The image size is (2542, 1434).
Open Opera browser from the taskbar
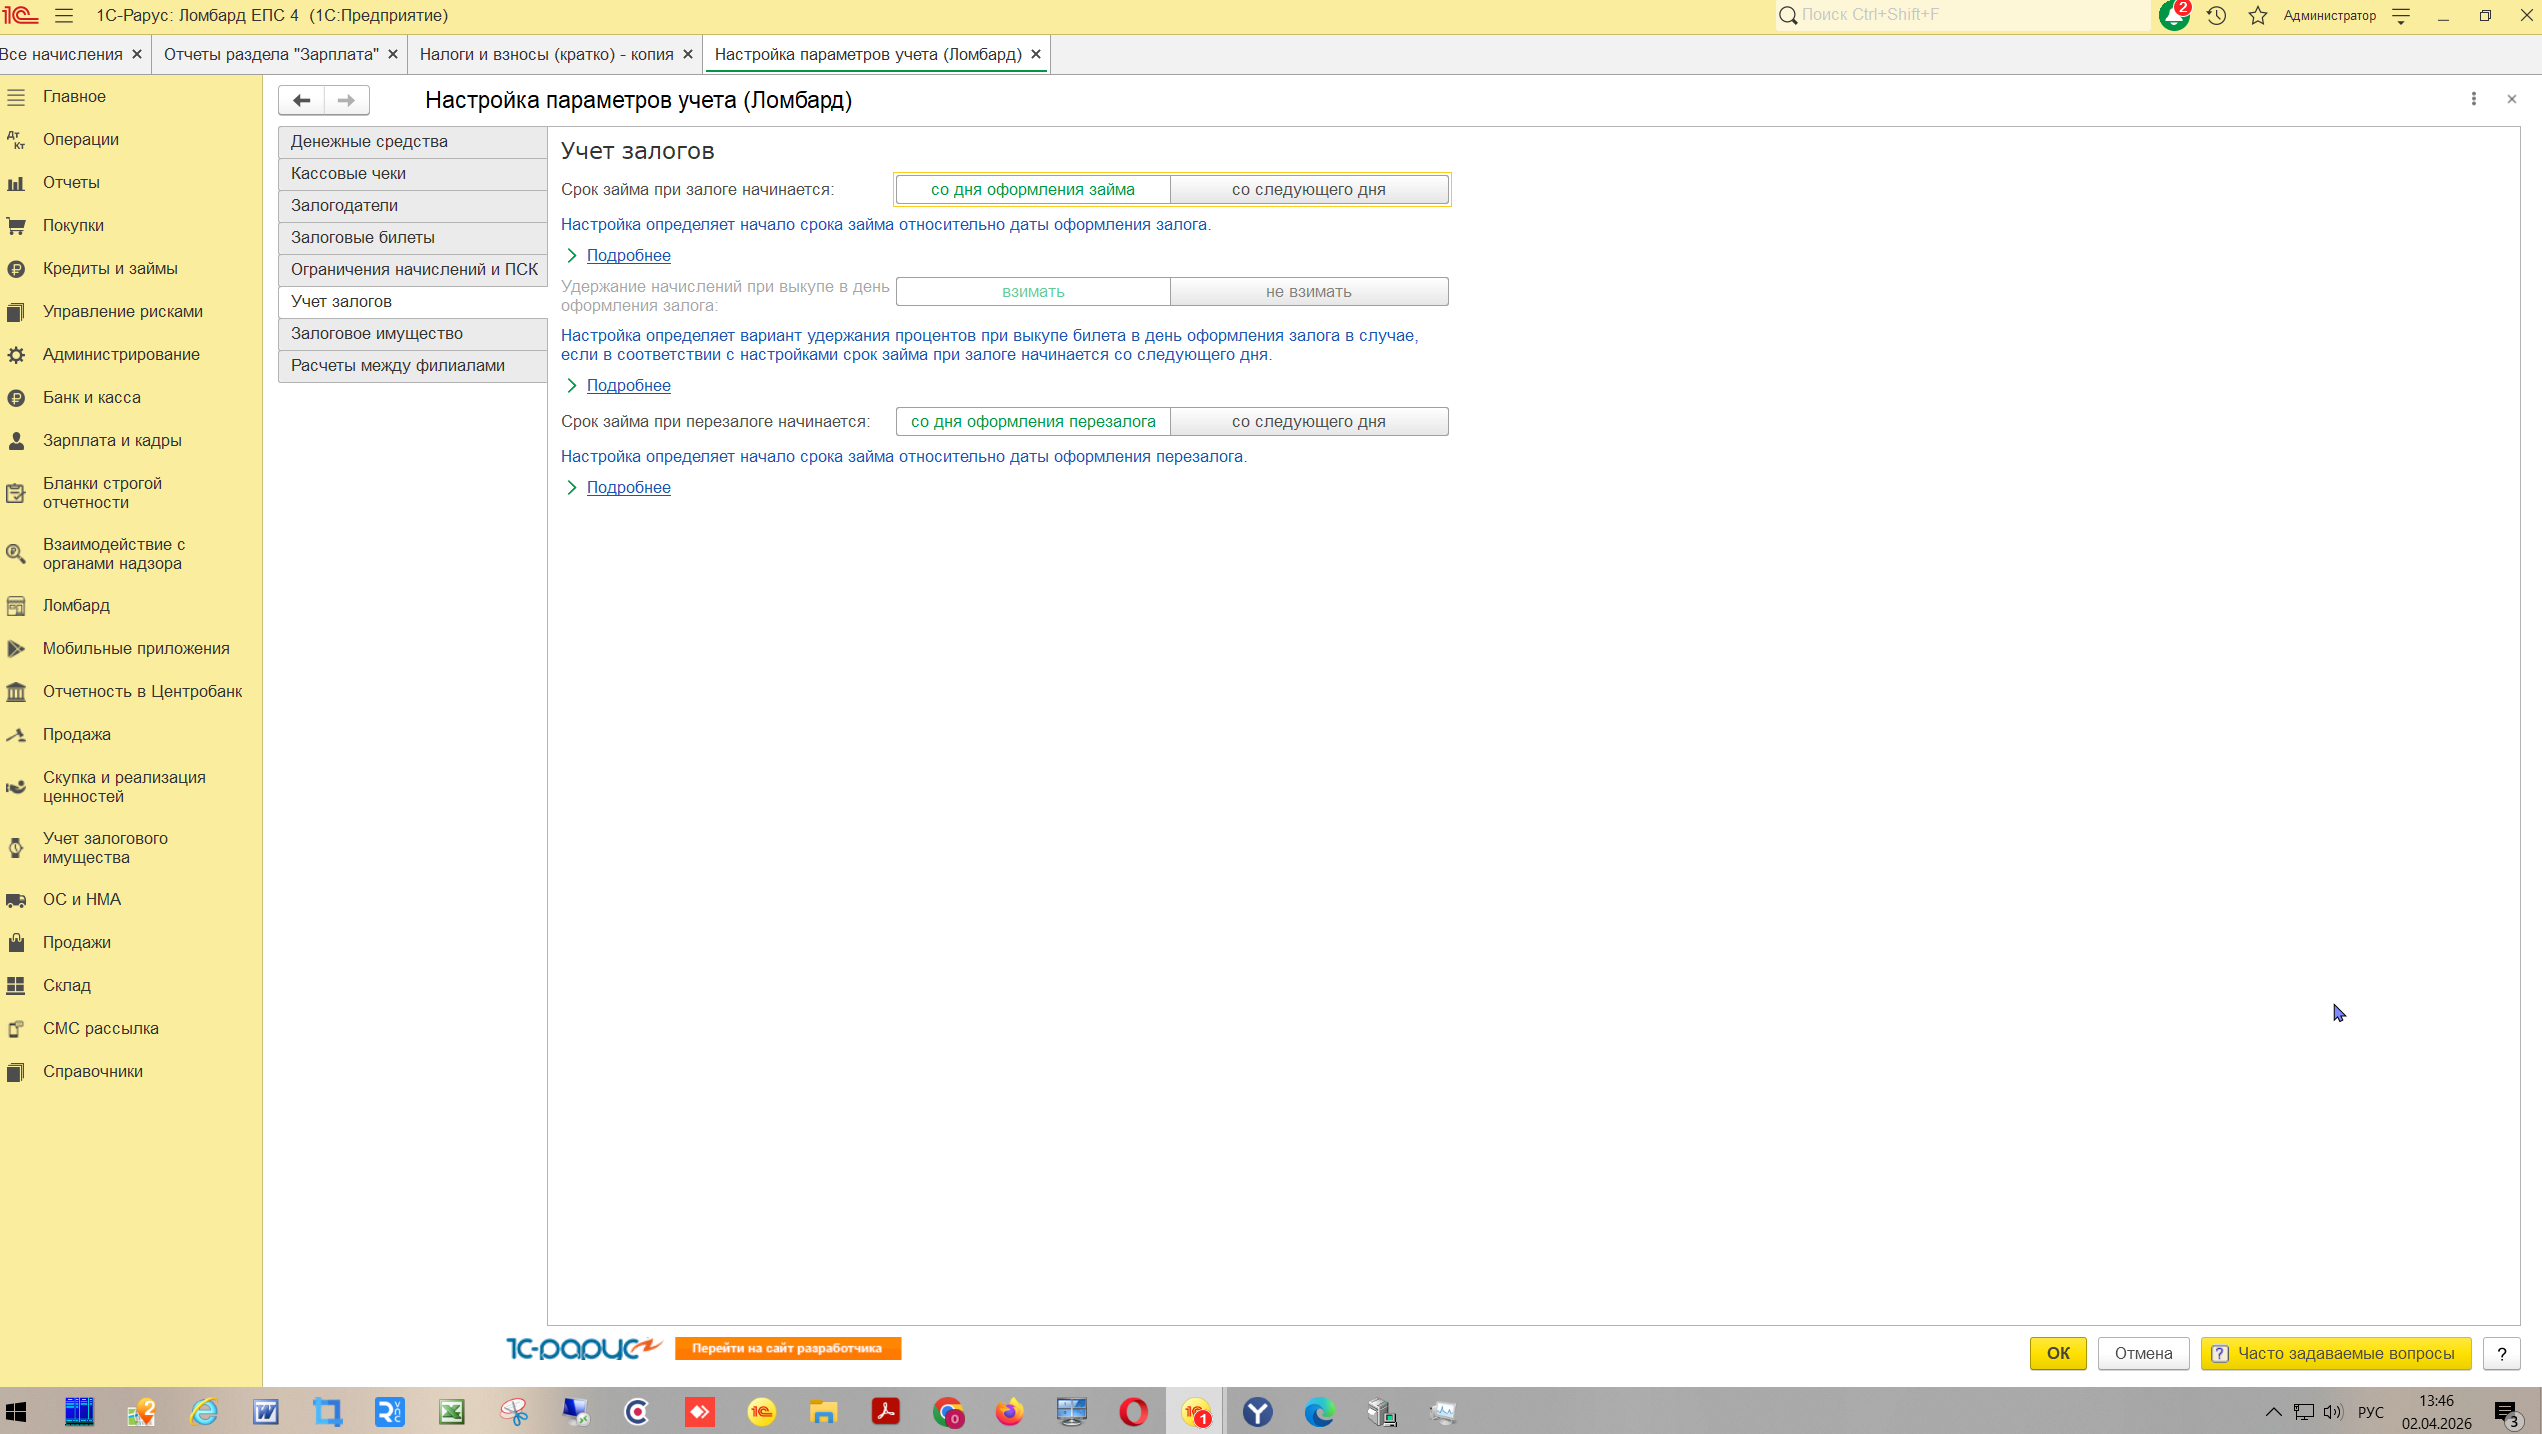click(x=1133, y=1411)
